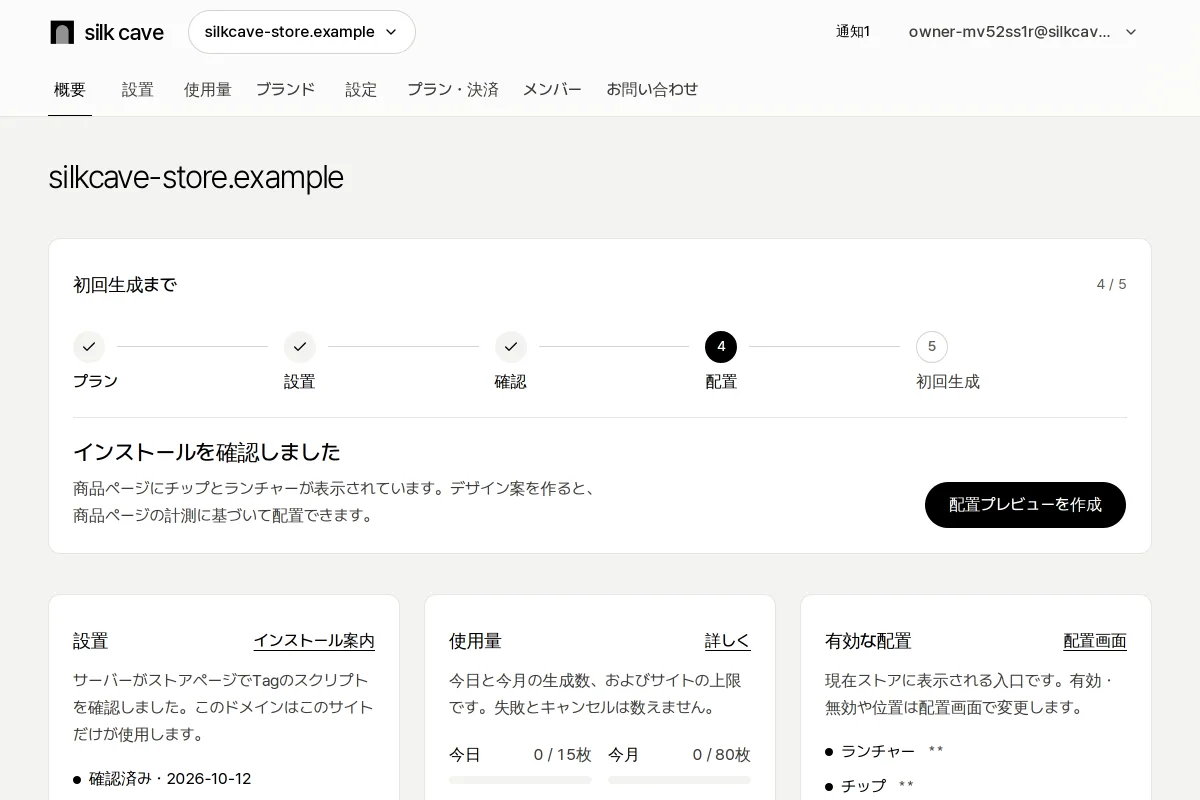Click the 0 / 80枚 monthly count
This screenshot has height=800, width=1200.
[x=721, y=755]
